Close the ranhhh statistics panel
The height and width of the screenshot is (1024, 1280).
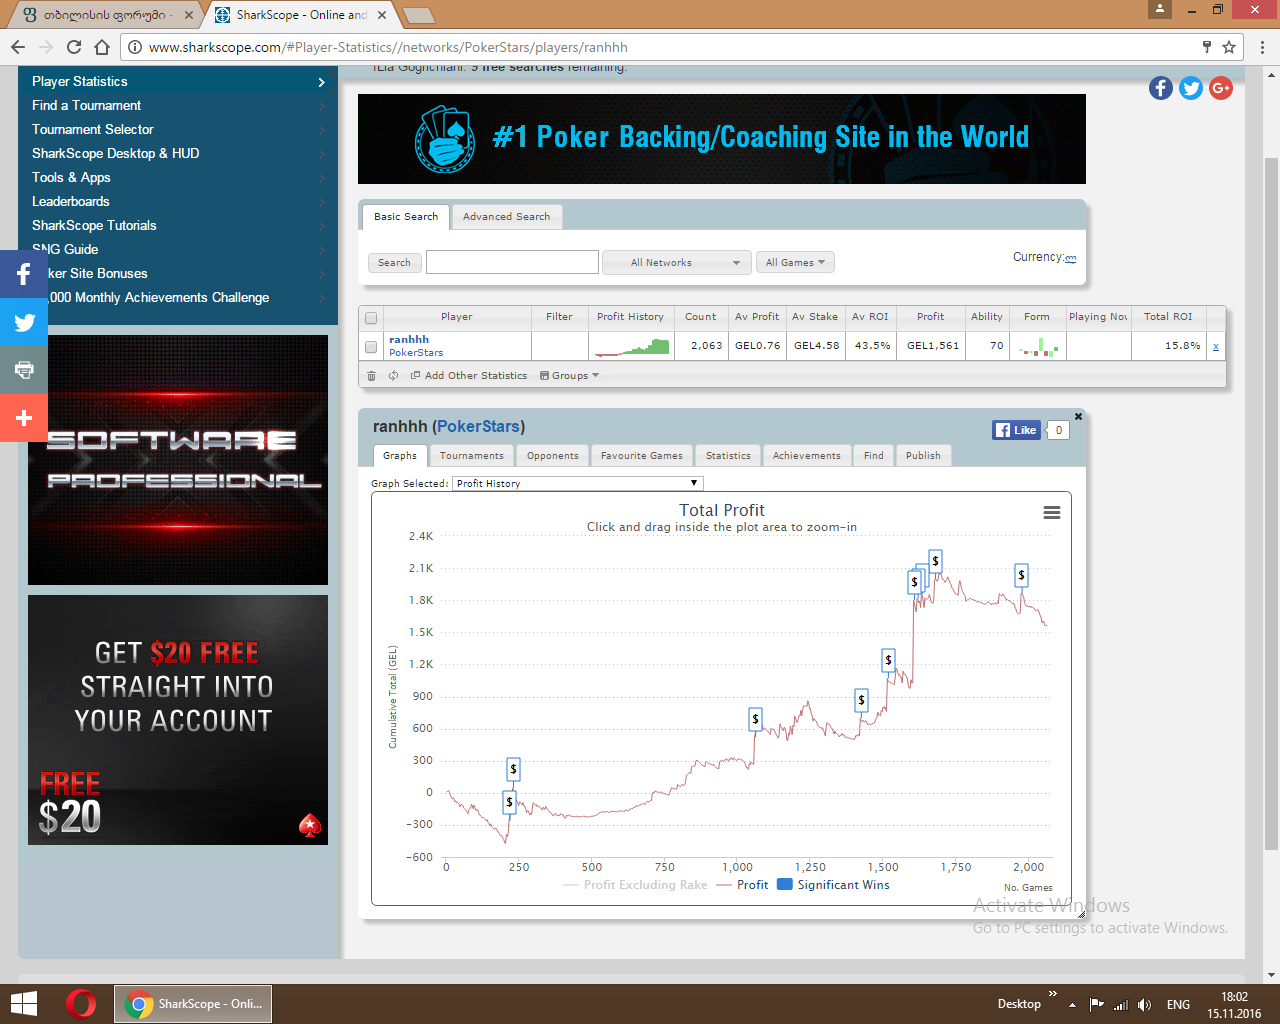click(x=1079, y=416)
